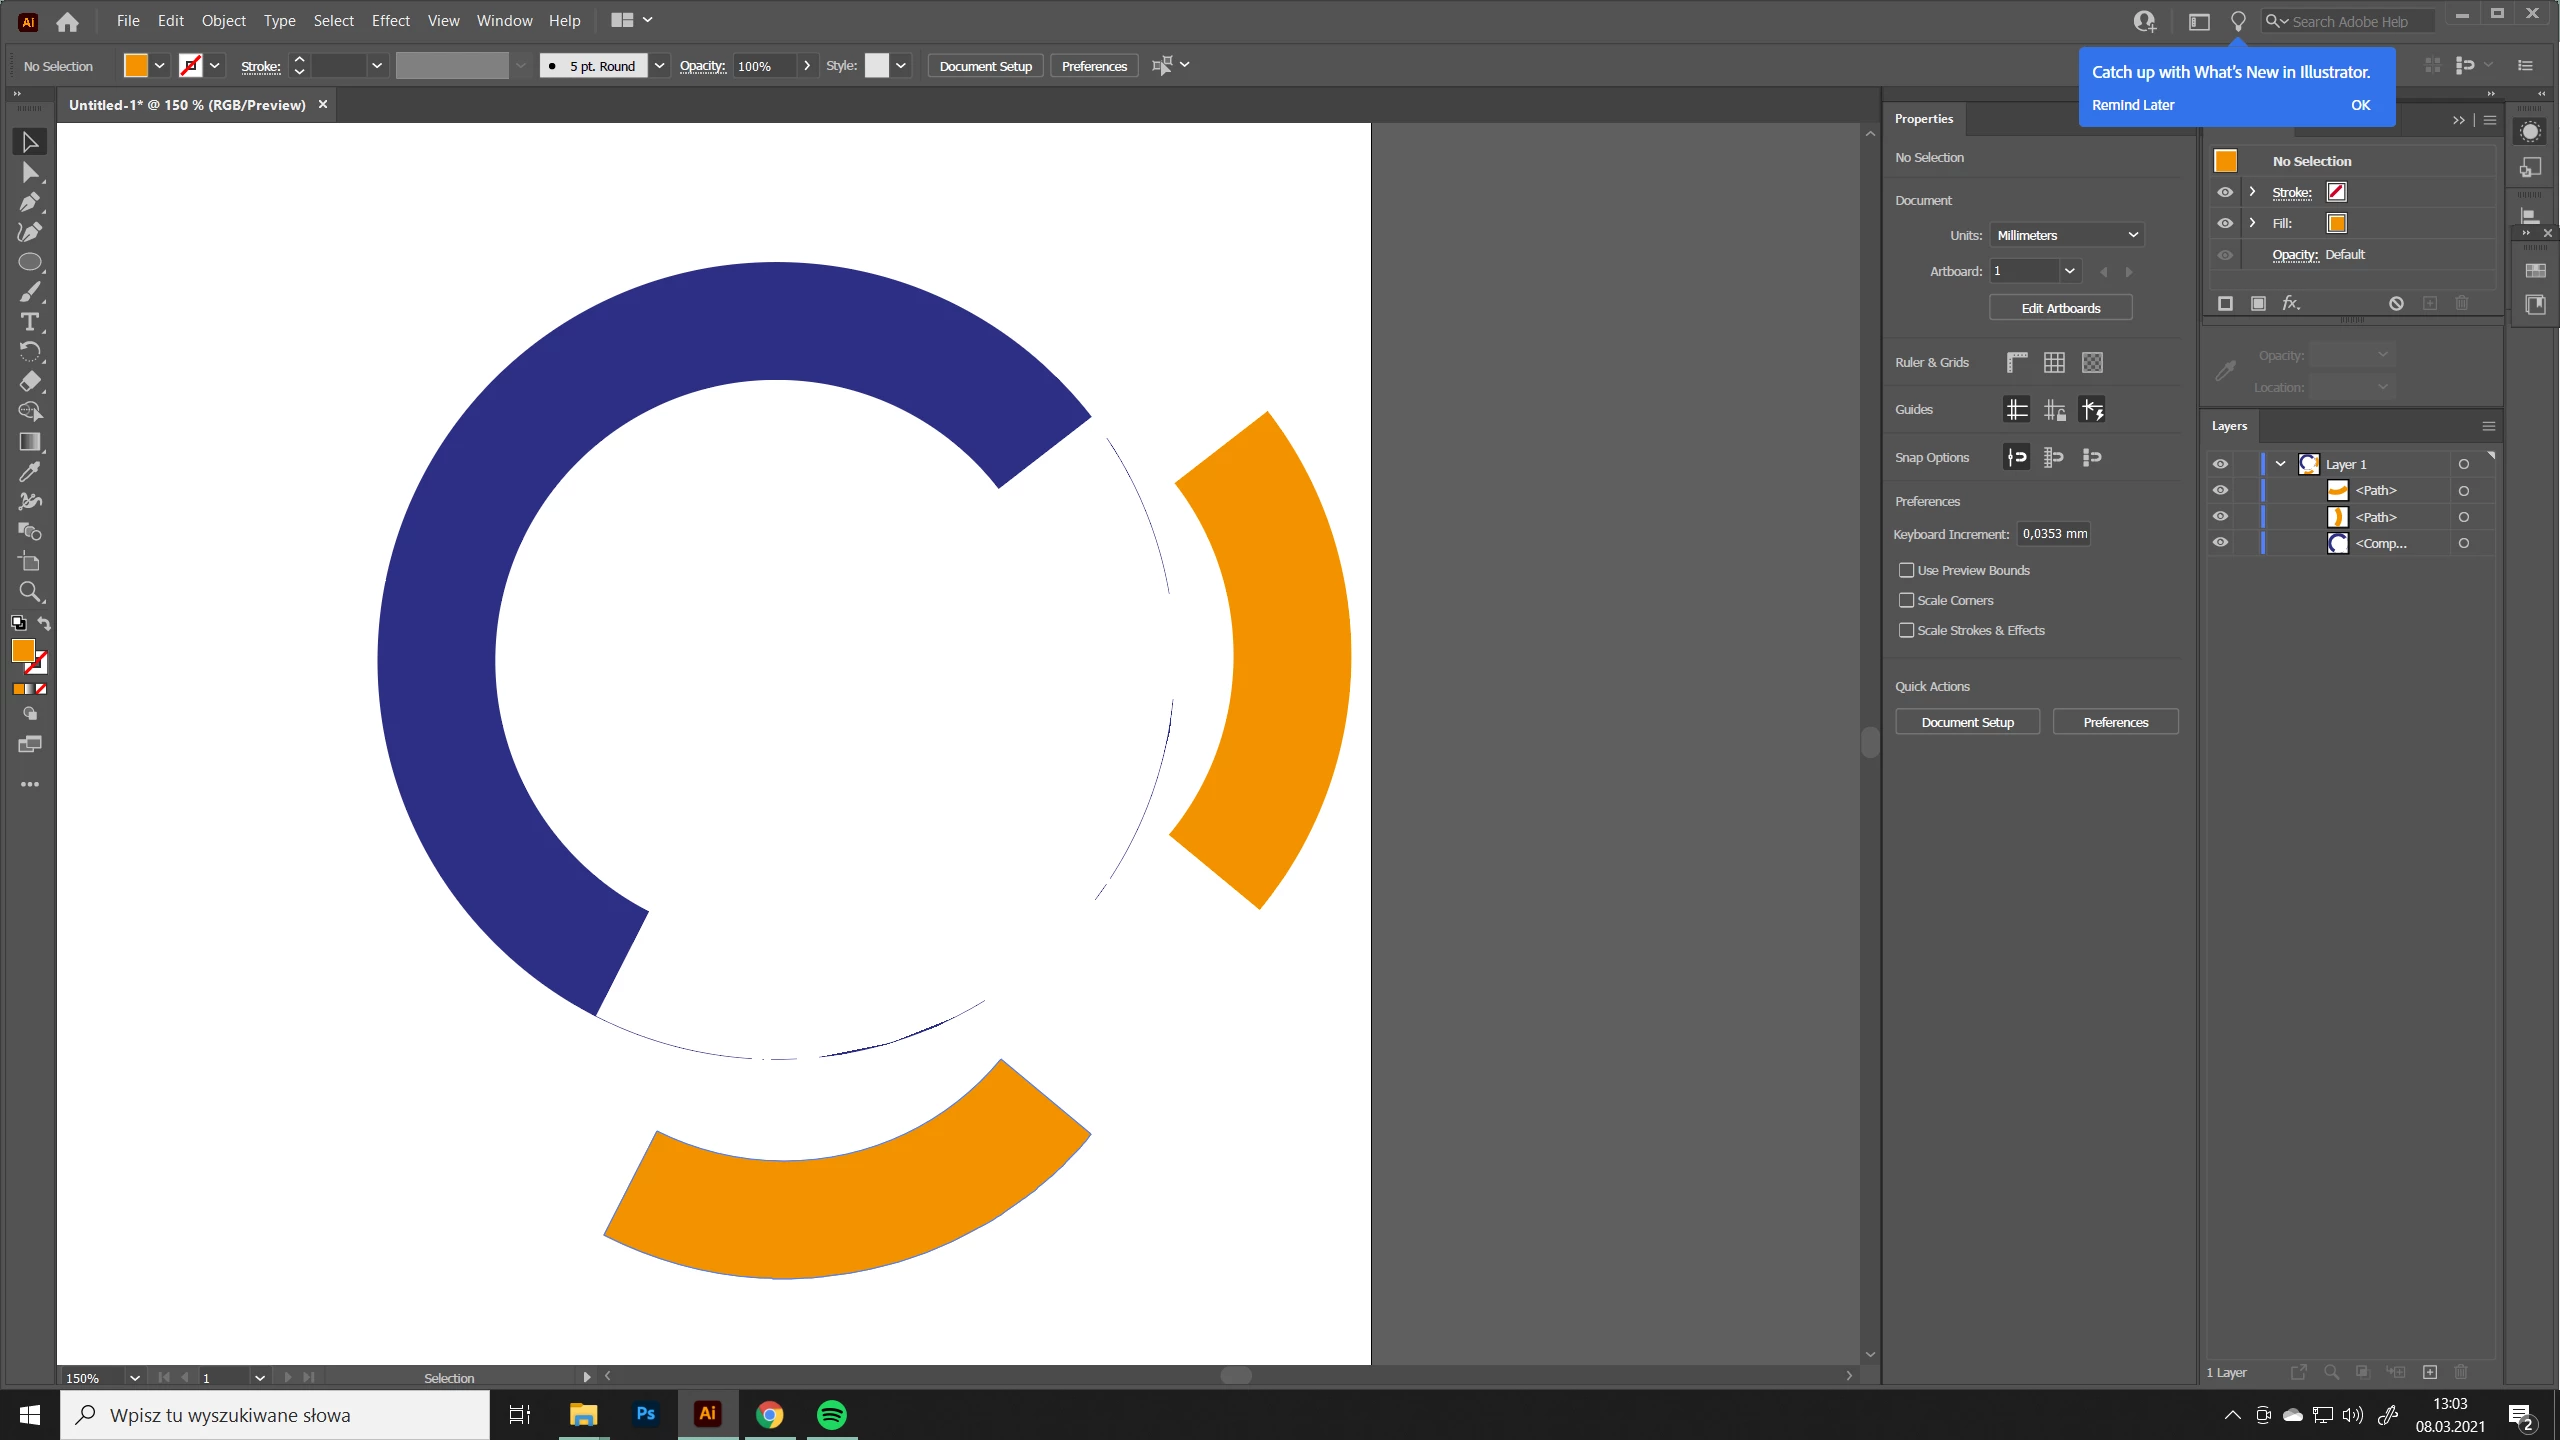
Task: Pick the Eyedropper tool
Action: coord(30,472)
